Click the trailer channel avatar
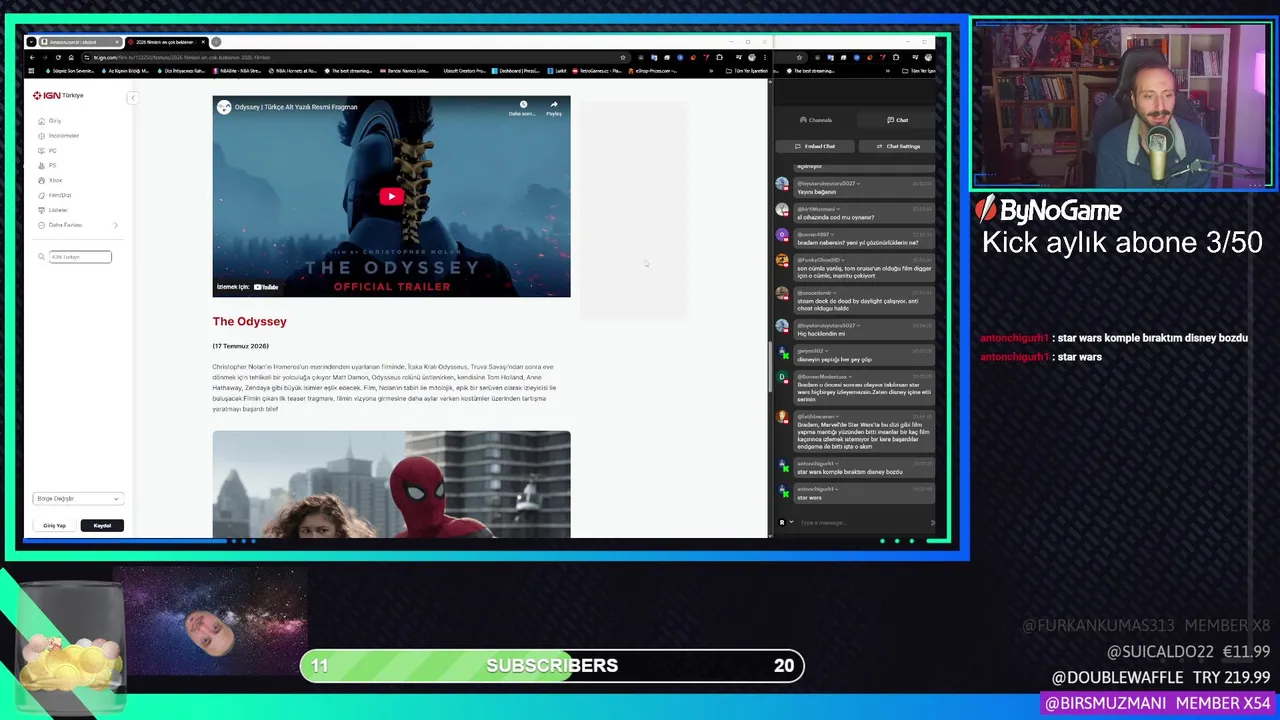This screenshot has height=720, width=1280. click(224, 107)
